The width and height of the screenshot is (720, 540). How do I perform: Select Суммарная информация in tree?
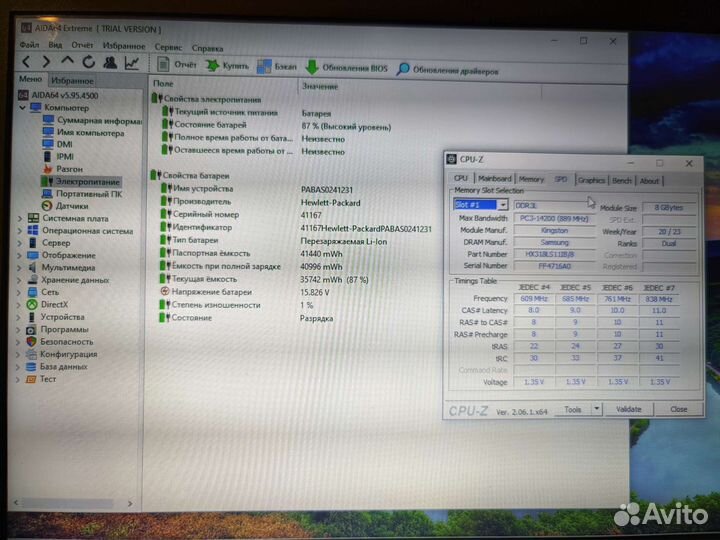[98, 120]
